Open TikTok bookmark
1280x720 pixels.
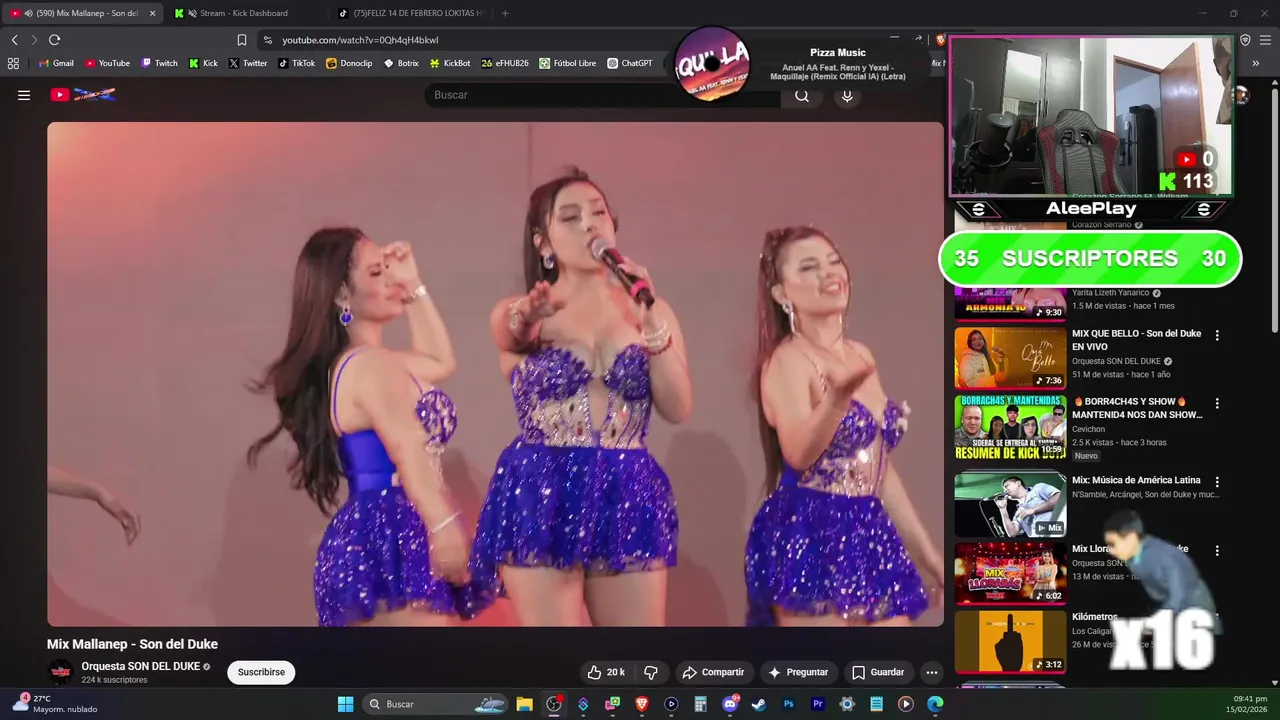click(x=296, y=63)
